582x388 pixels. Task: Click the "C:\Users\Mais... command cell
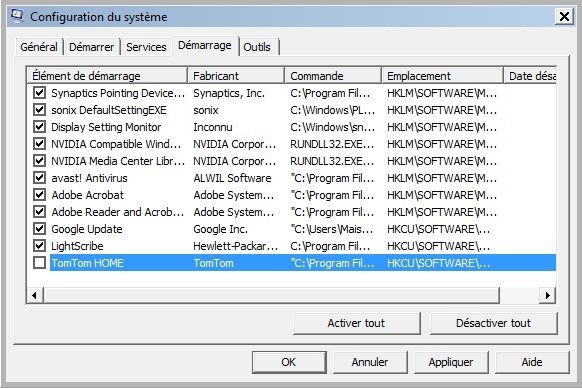[332, 229]
